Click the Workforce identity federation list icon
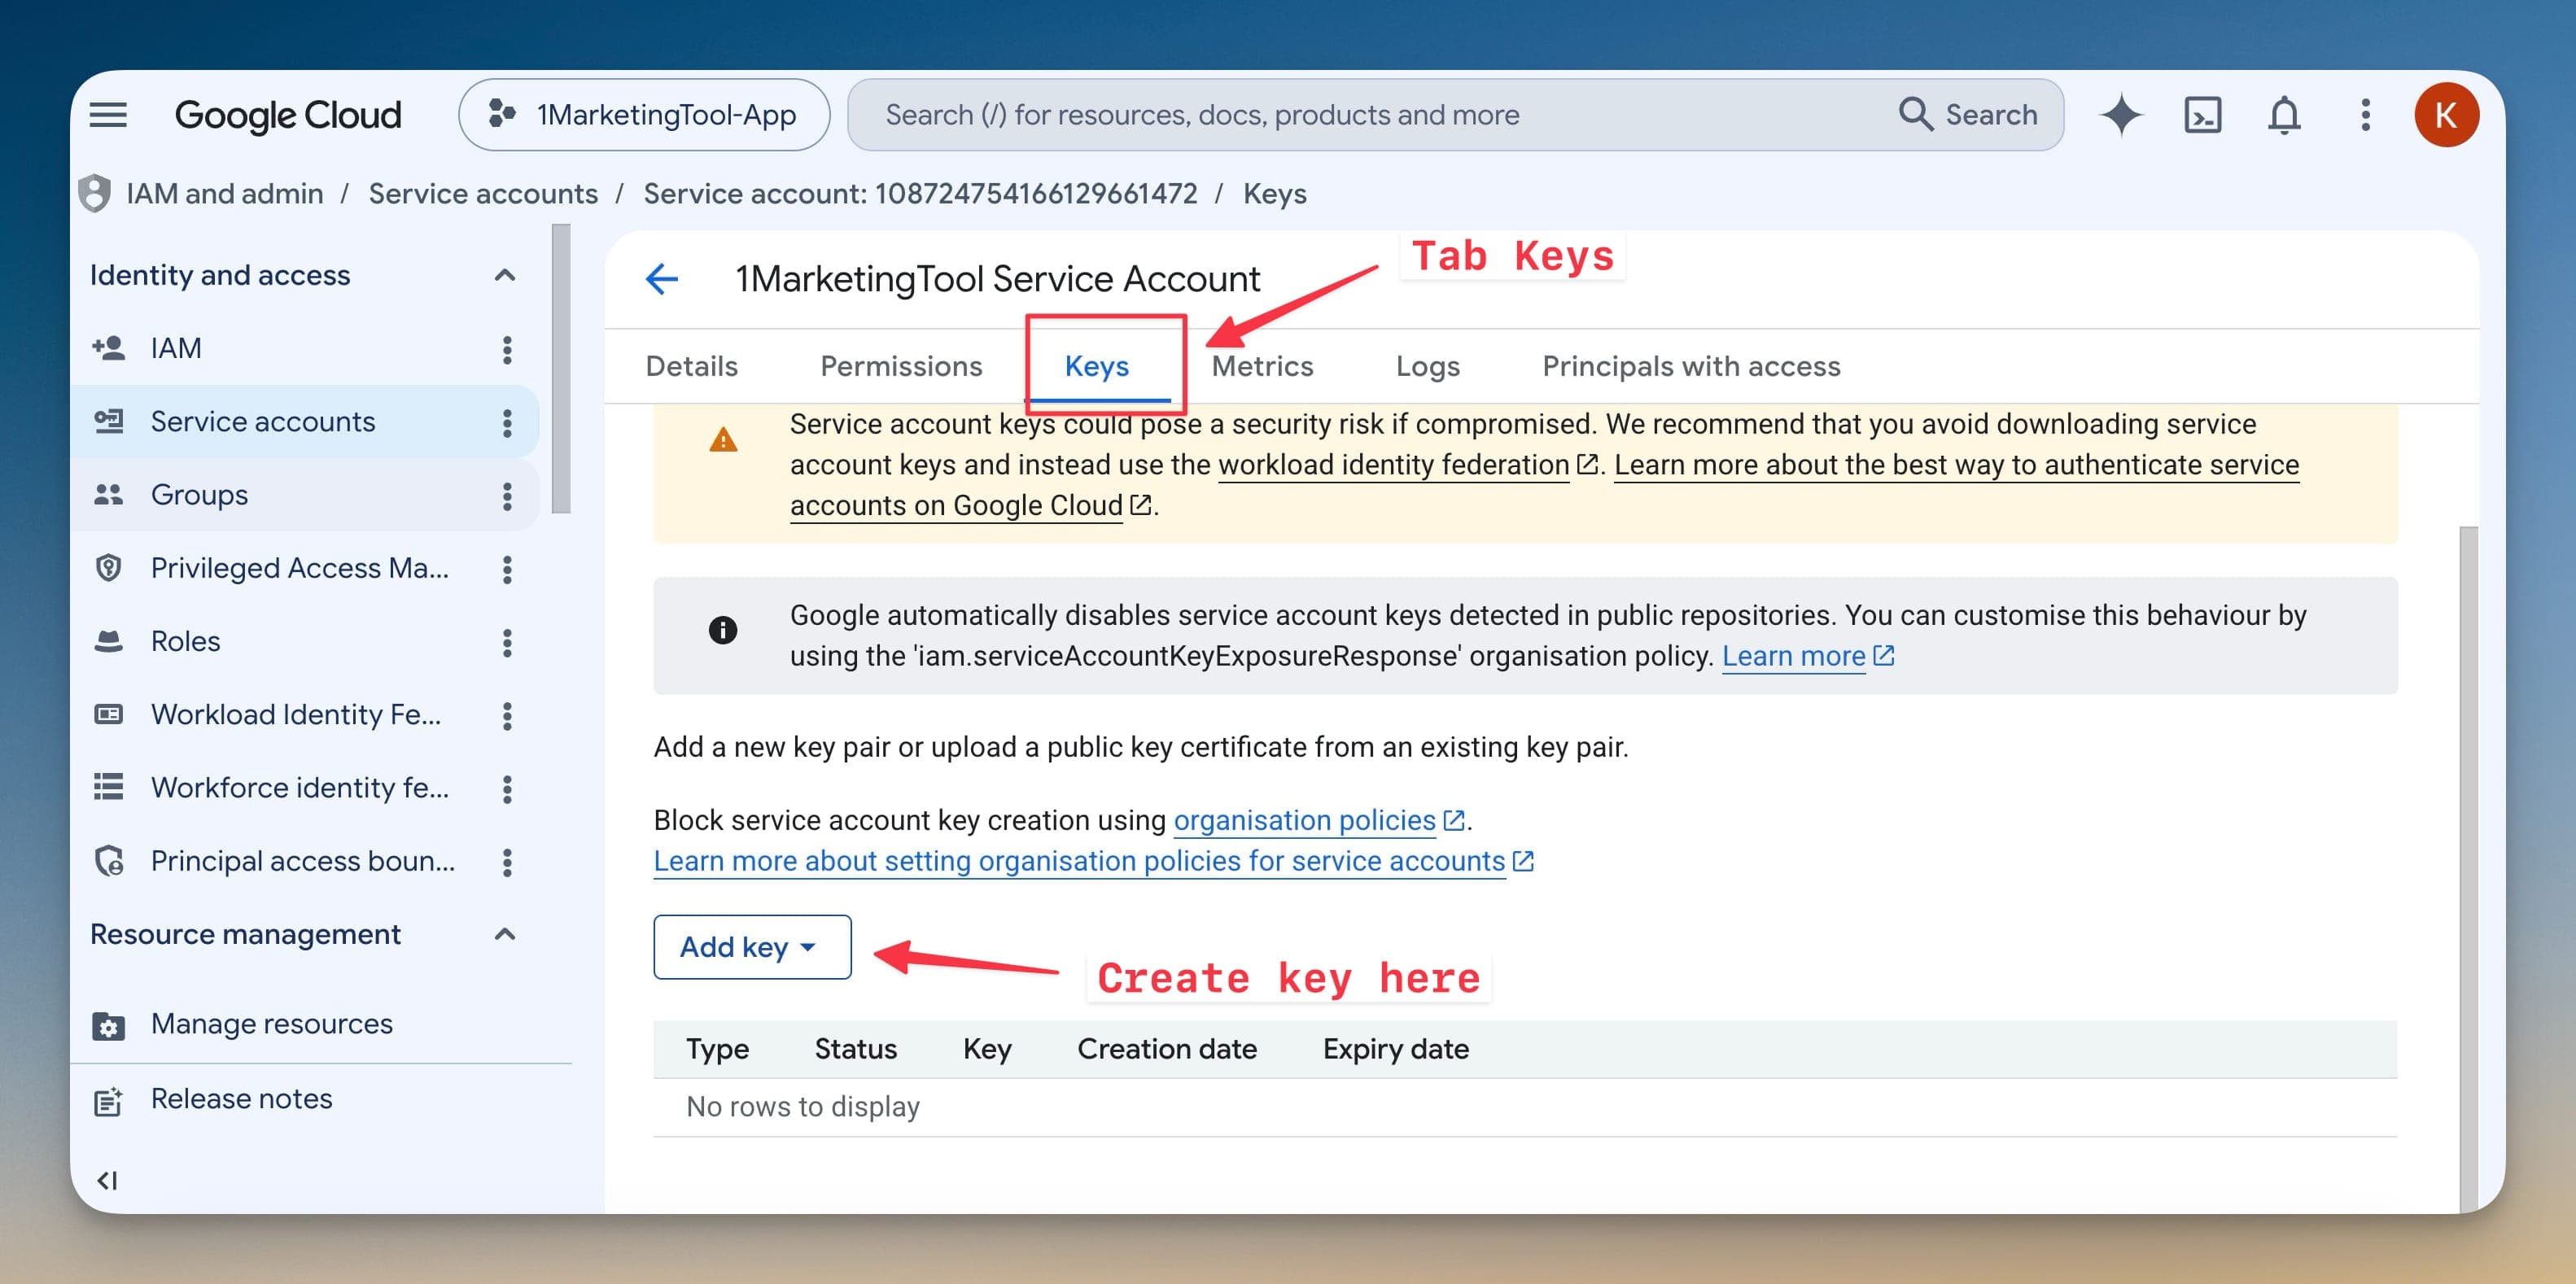 click(x=108, y=787)
